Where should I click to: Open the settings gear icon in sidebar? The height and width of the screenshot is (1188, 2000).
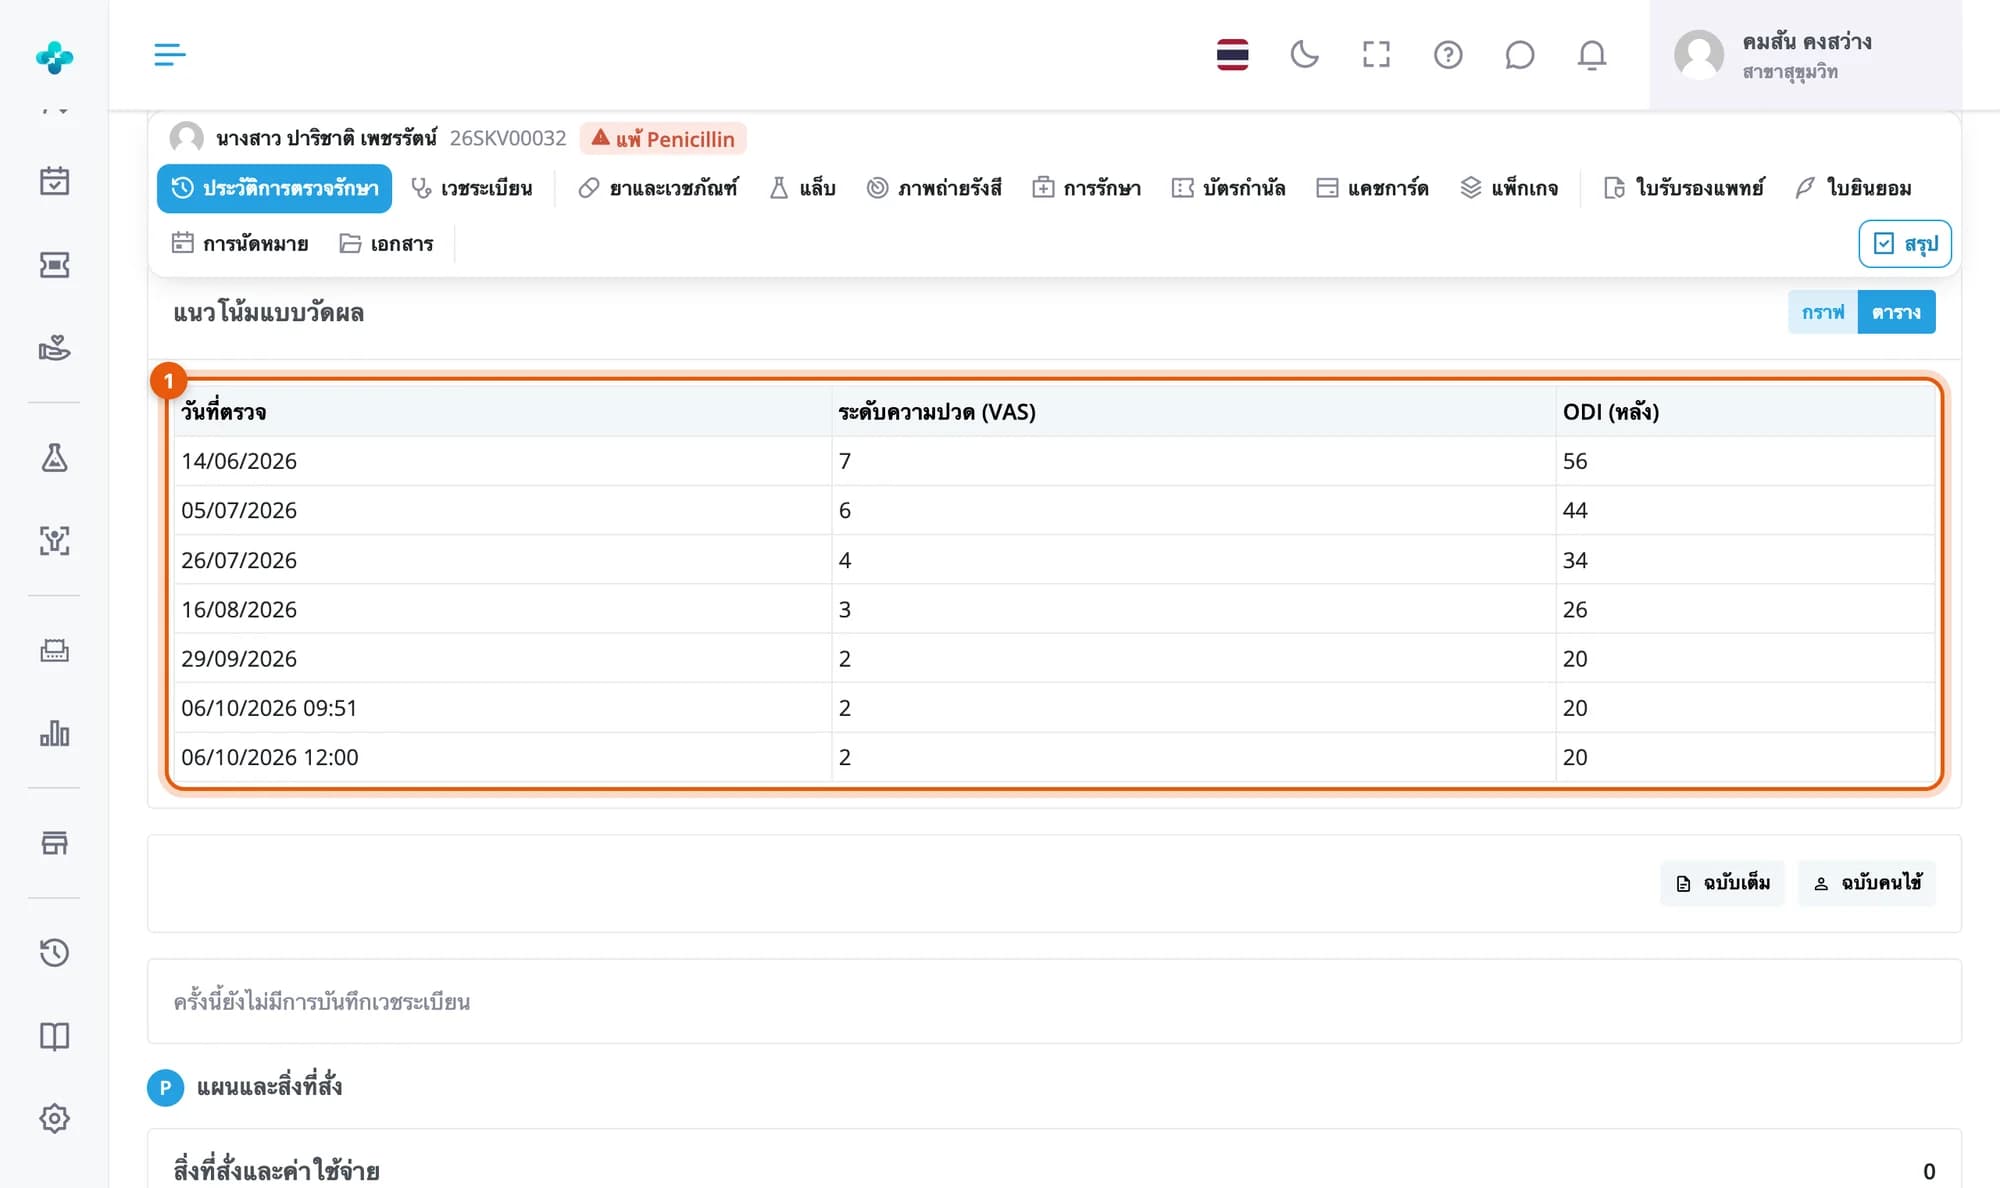tap(54, 1118)
